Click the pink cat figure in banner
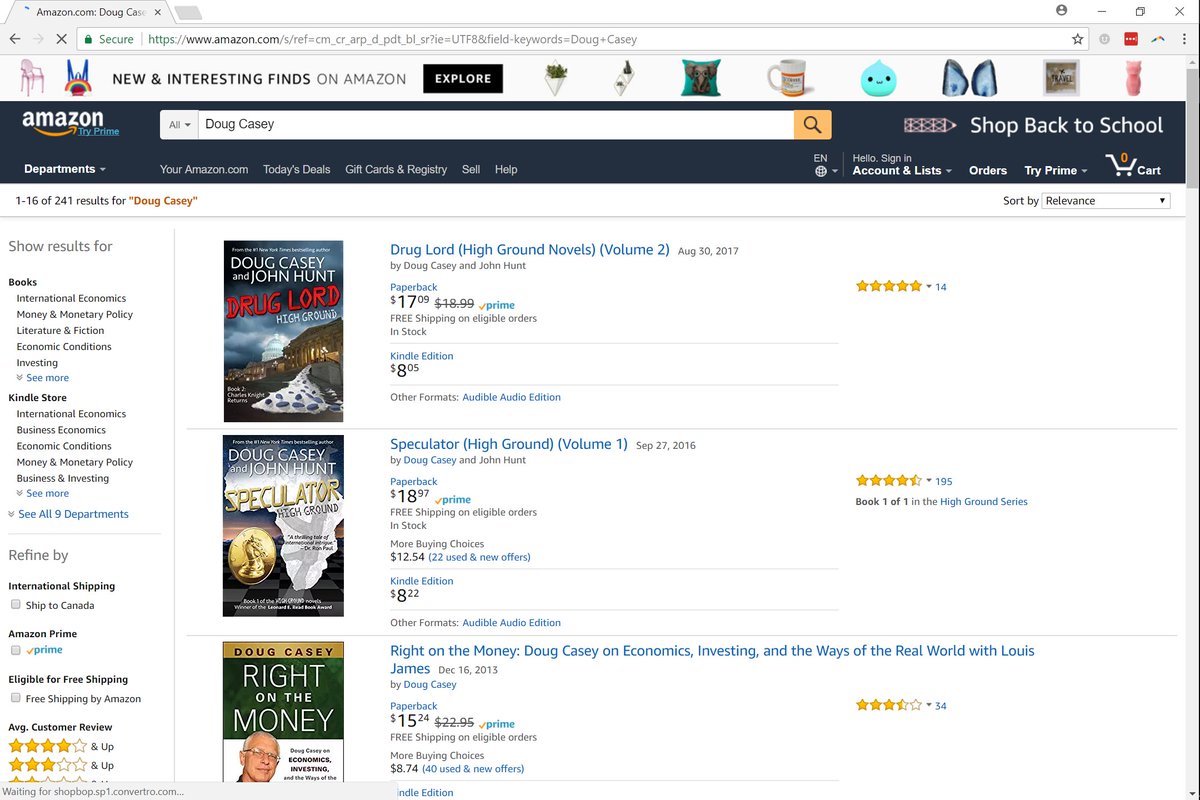Viewport: 1200px width, 800px height. pos(1133,78)
